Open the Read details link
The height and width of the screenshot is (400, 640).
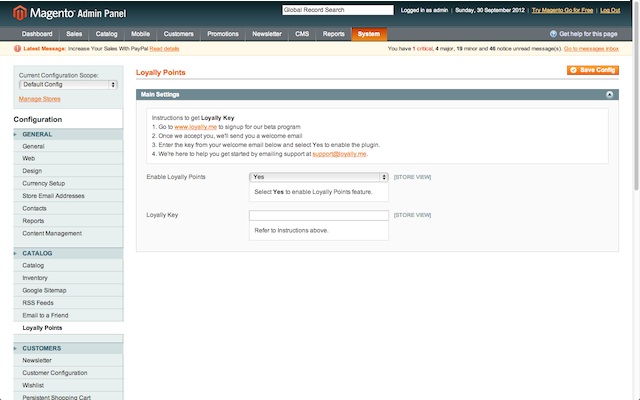pyautogui.click(x=164, y=49)
